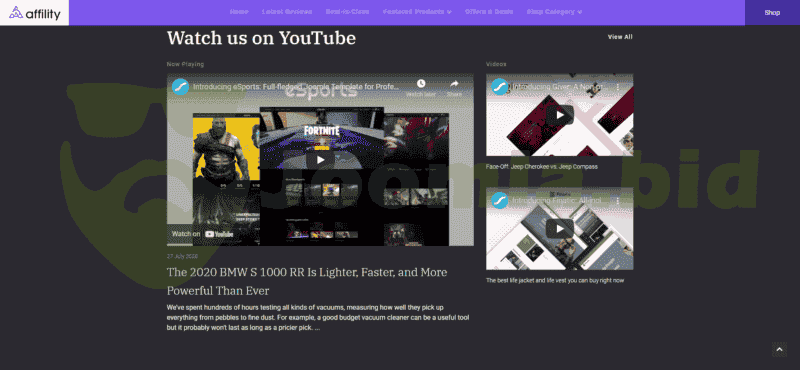Image resolution: width=800 pixels, height=370 pixels.
Task: Click the affility logo
Action: coord(34,12)
